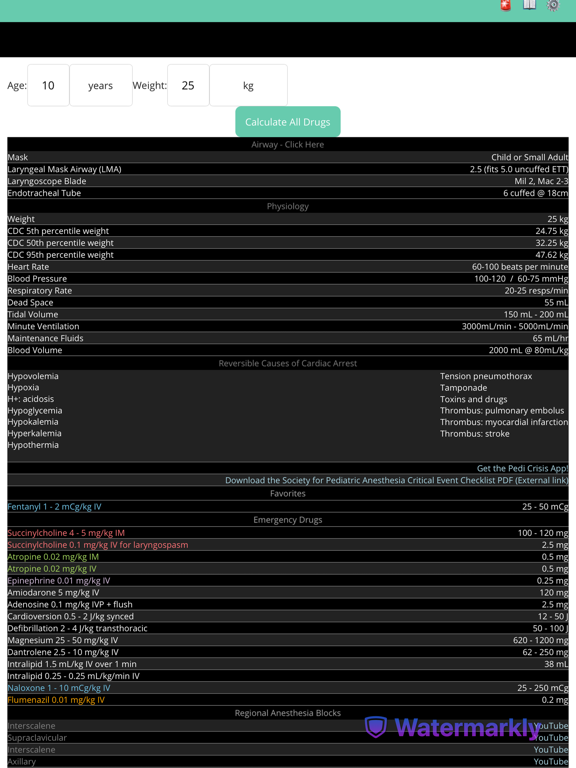This screenshot has width=576, height=768.
Task: Click the Weight value field showing 25
Action: pos(188,85)
